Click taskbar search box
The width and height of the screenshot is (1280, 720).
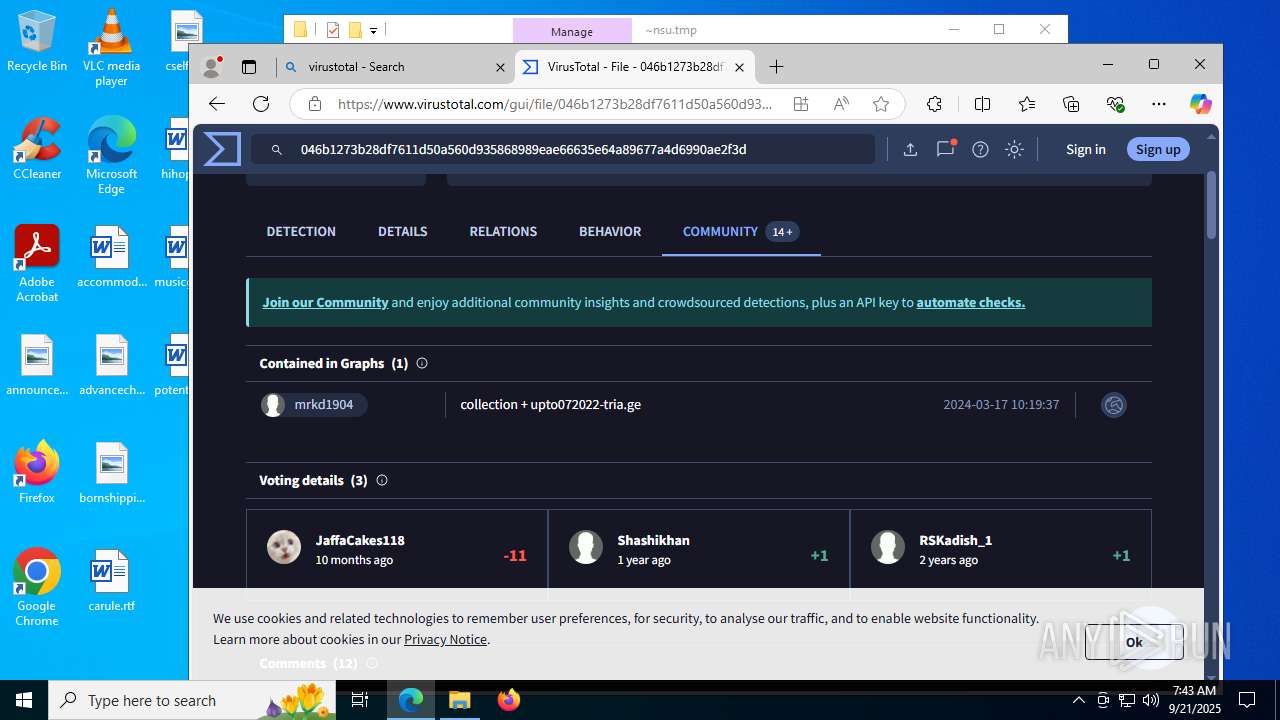194,700
